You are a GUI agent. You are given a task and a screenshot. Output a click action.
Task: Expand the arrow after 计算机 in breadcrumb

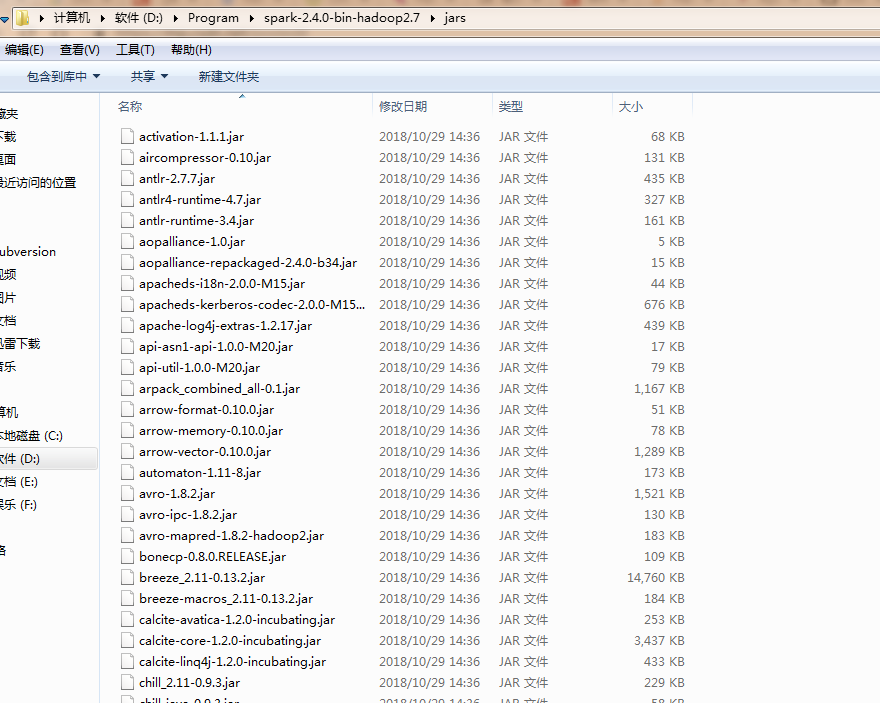103,18
